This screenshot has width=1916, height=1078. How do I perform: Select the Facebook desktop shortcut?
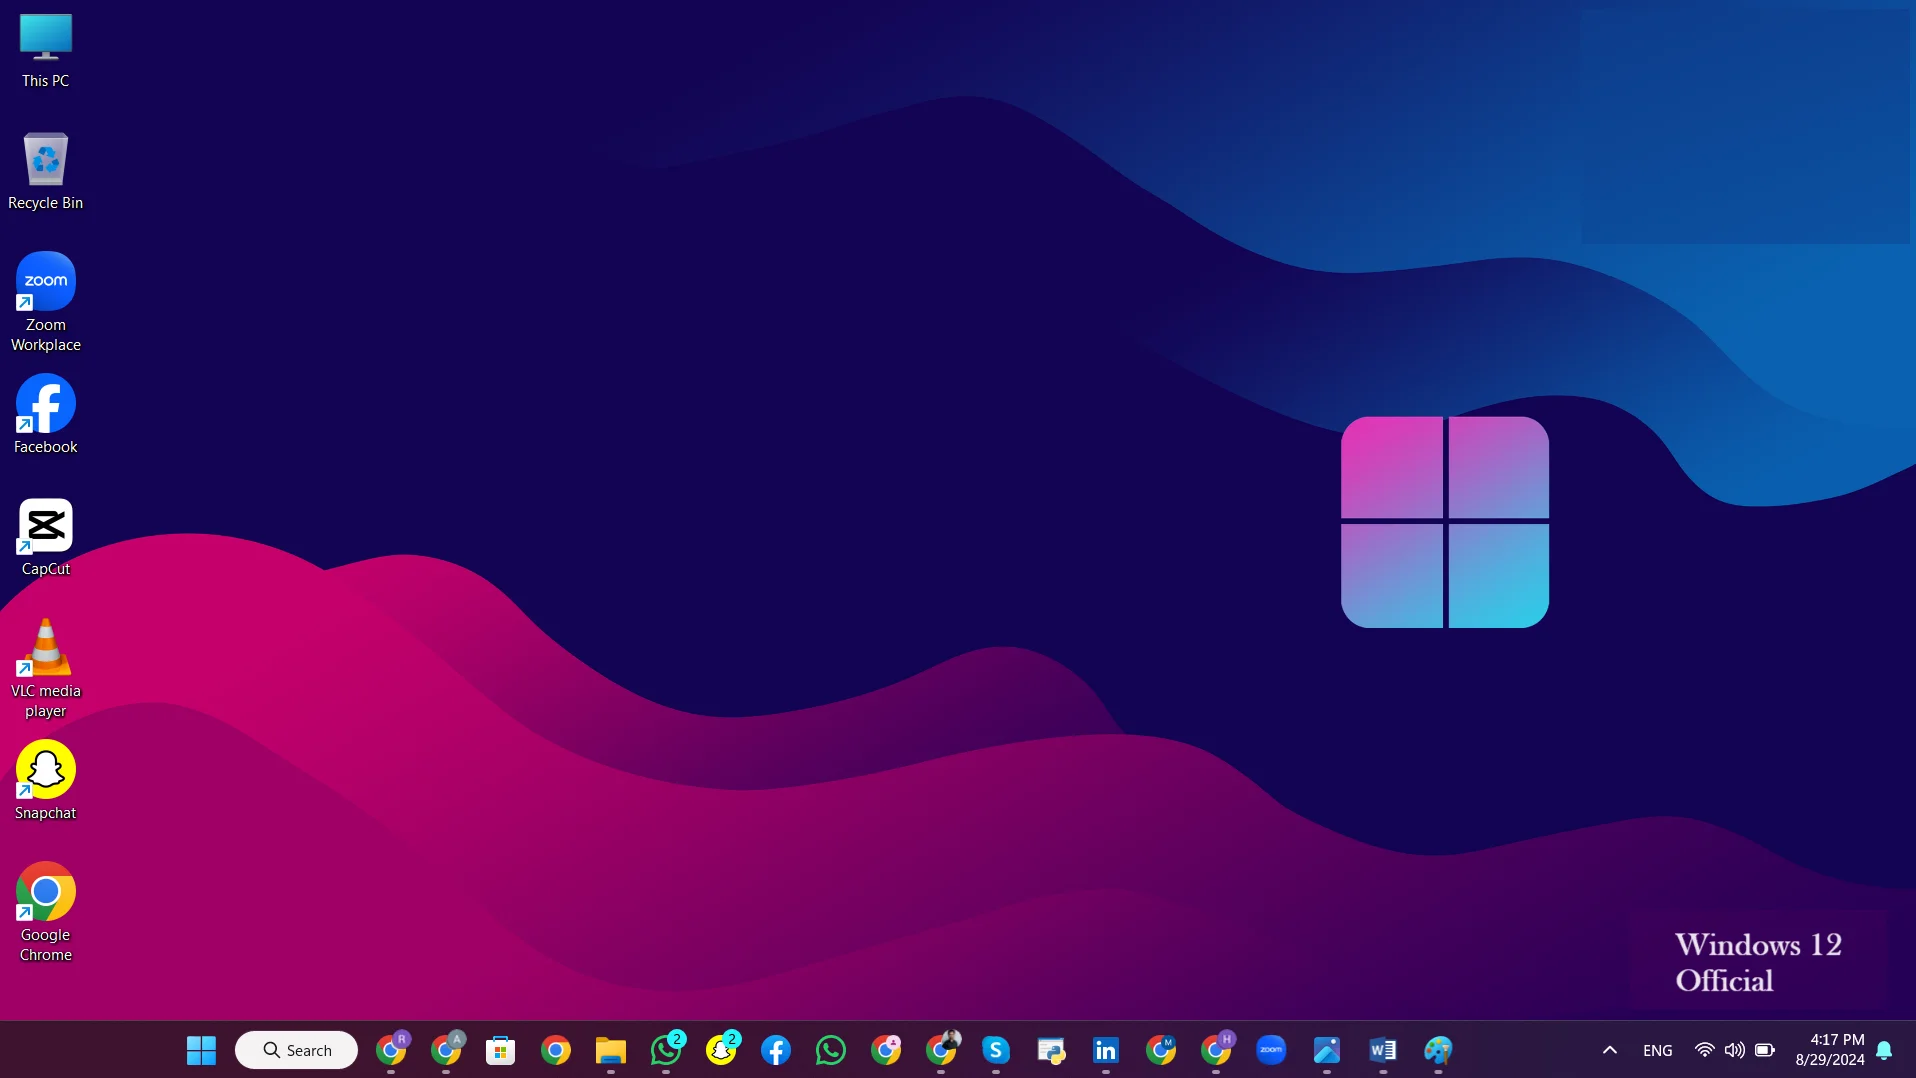pos(46,415)
